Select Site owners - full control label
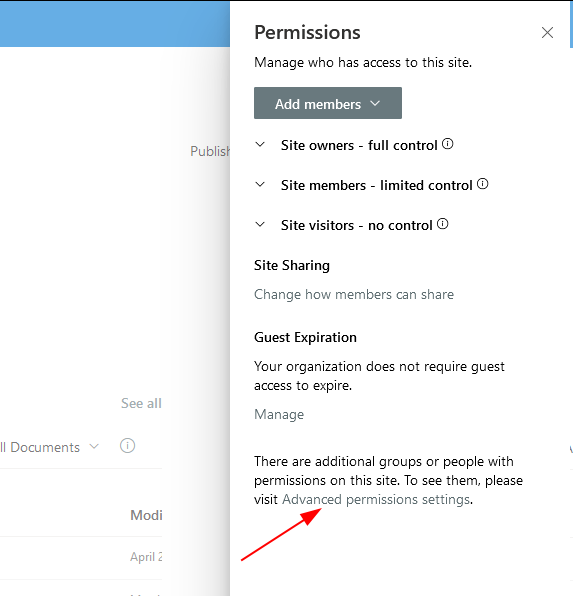This screenshot has width=573, height=596. click(359, 146)
